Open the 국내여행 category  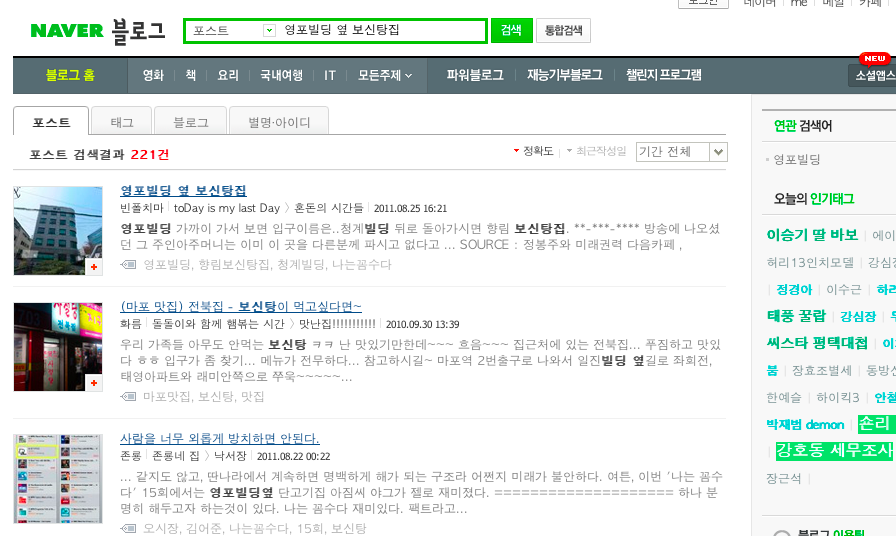(281, 75)
